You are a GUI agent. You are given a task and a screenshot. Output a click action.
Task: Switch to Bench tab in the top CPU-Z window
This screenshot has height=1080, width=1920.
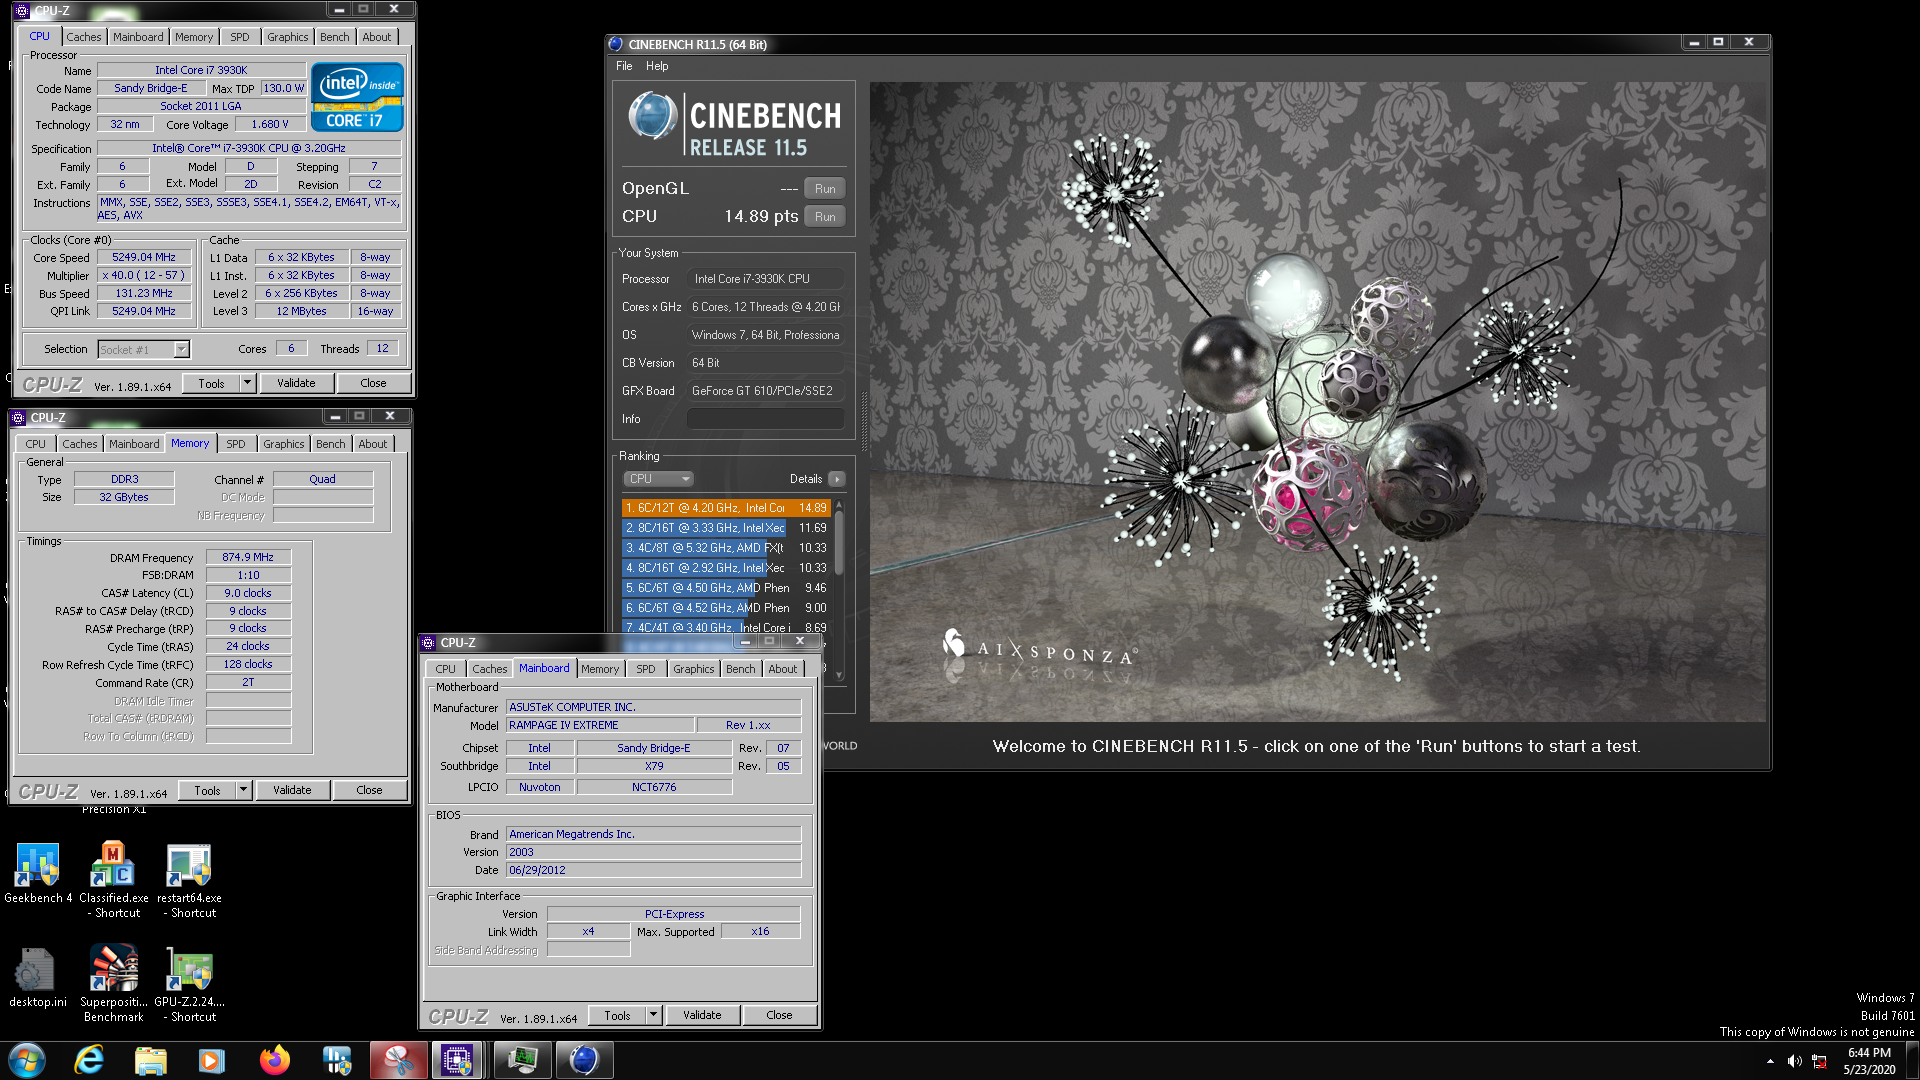click(335, 37)
